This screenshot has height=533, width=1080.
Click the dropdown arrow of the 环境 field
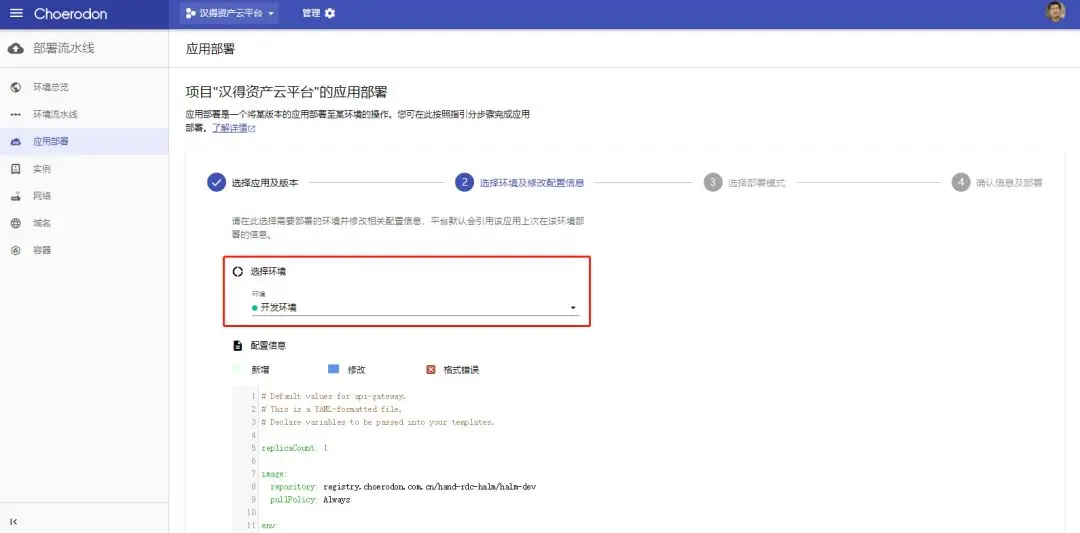(573, 308)
